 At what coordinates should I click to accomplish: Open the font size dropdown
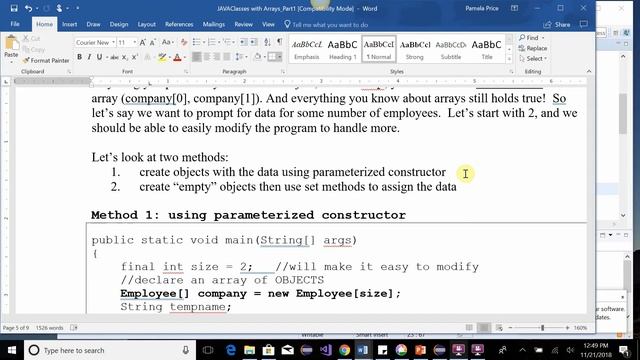[135, 42]
